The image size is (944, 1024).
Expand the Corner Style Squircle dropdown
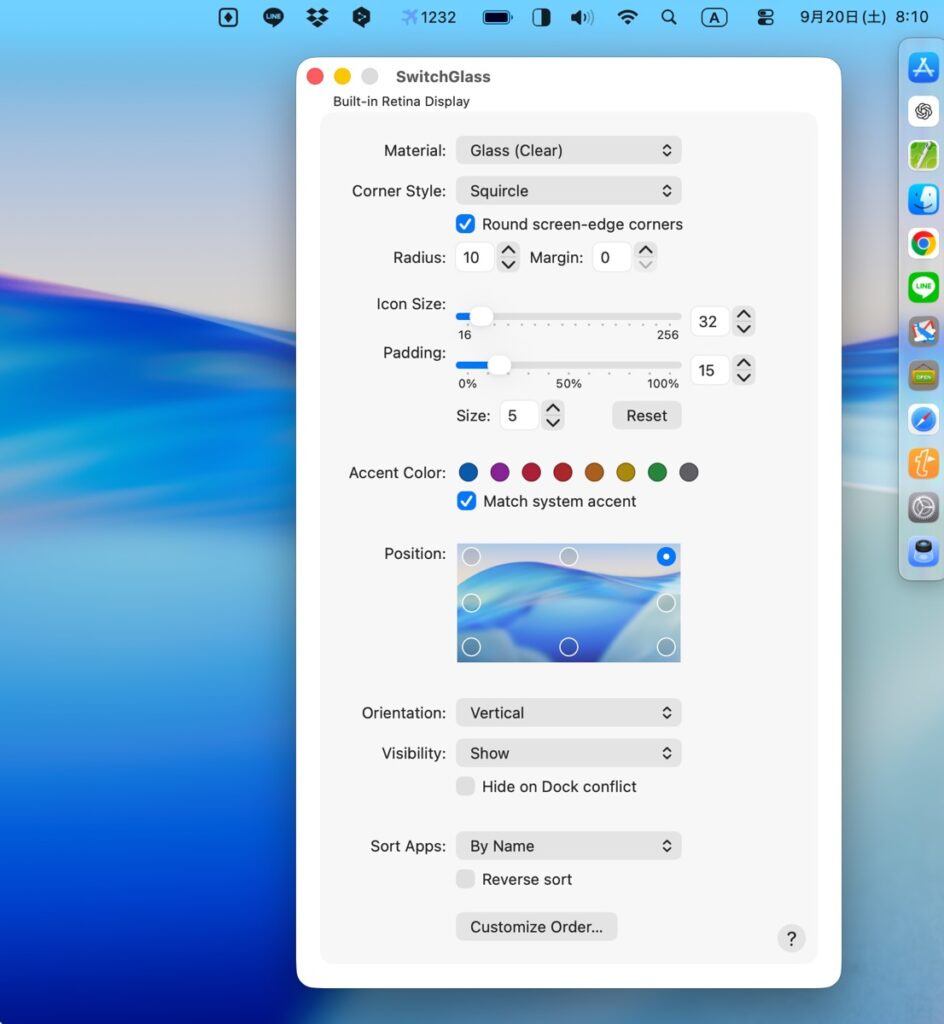(568, 191)
